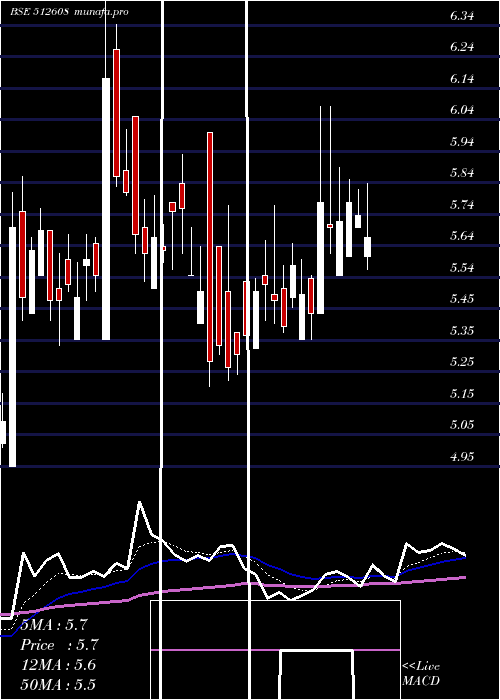The width and height of the screenshot is (500, 700).
Task: Click the '5MA : 5.7' legend entry
Action: click(54, 625)
